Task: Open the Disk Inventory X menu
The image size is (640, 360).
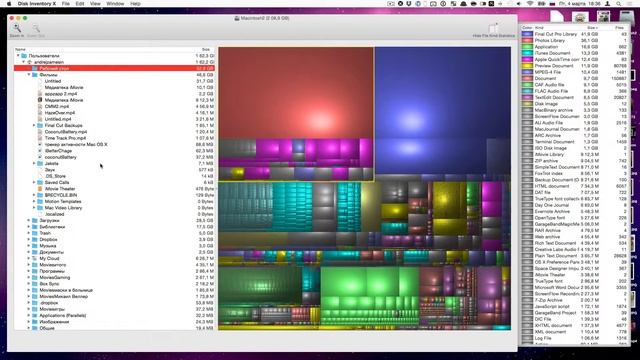Action: coord(37,4)
